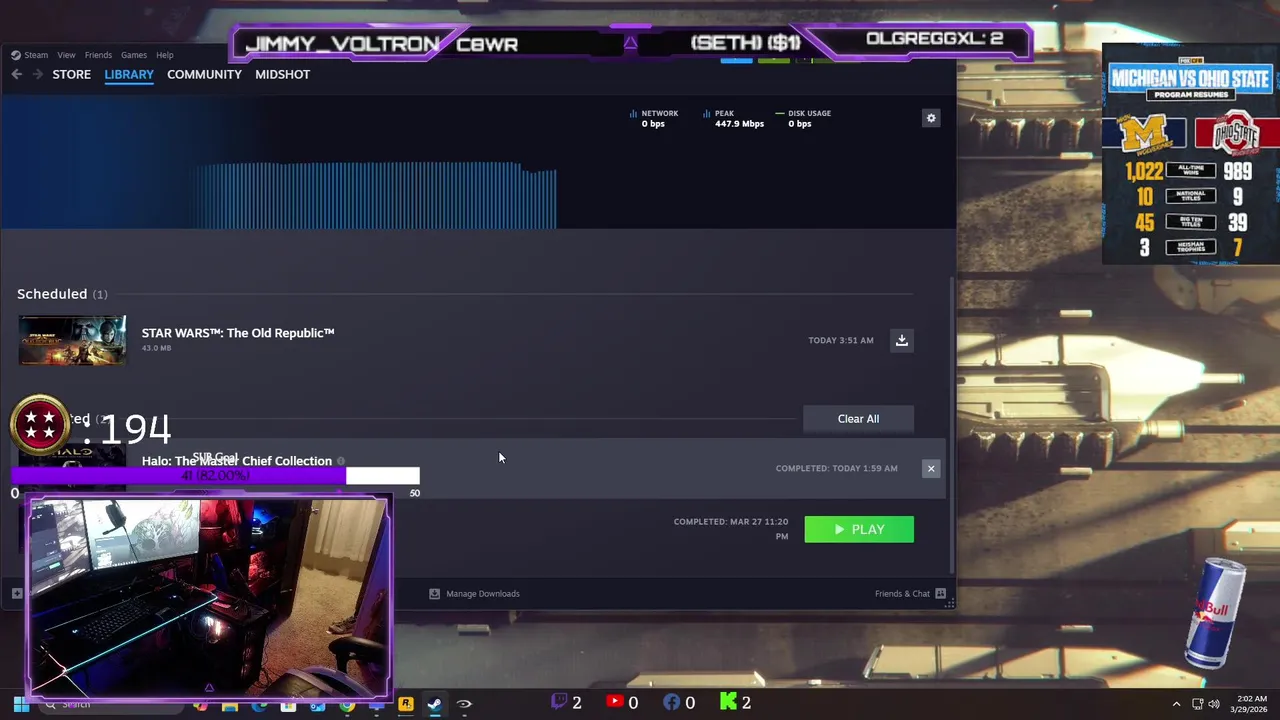Click the NETWORK 0 bps graph legend

tap(654, 118)
